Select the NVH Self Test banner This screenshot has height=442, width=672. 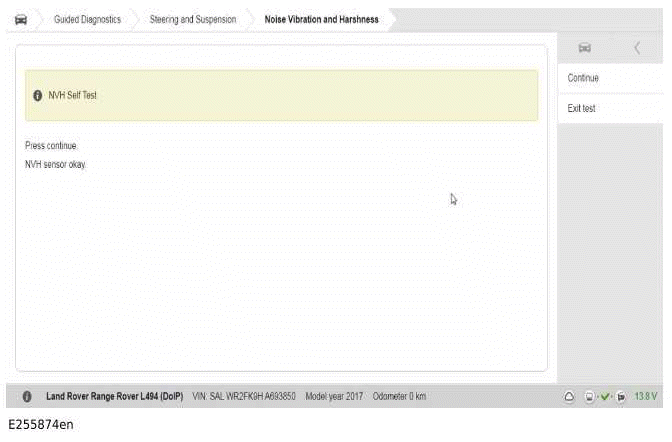281,96
